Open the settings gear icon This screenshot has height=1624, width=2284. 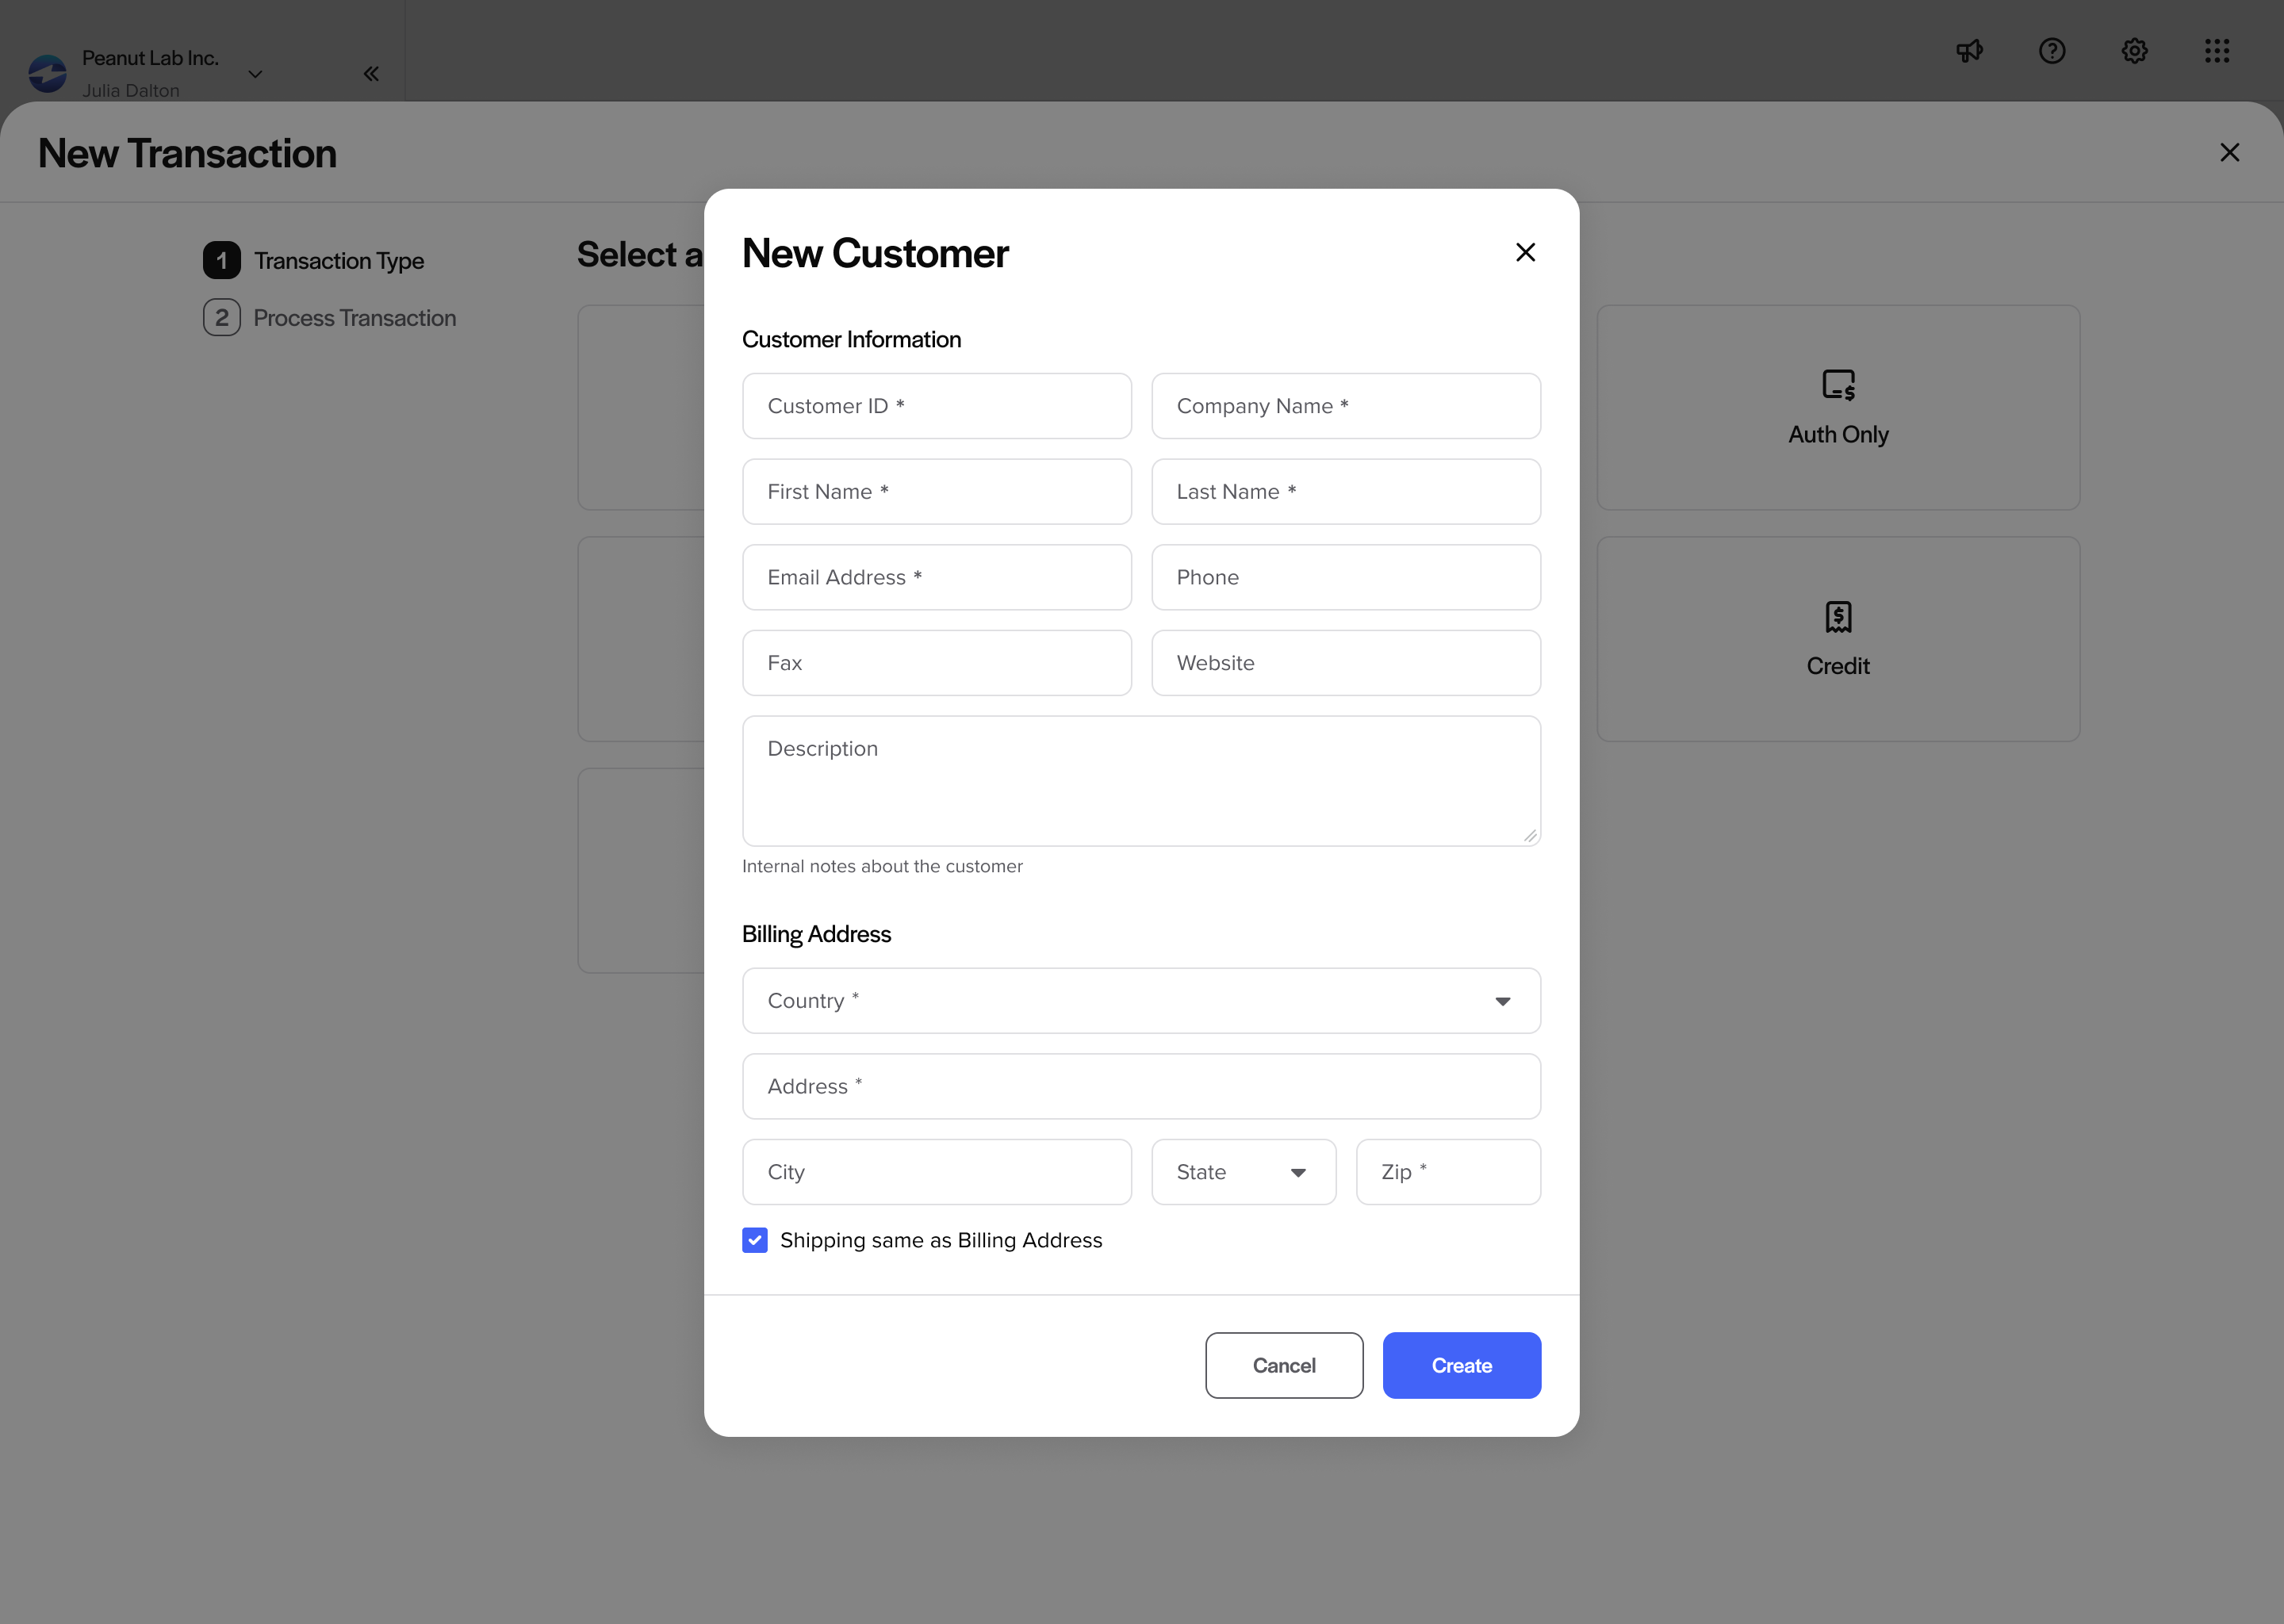click(2135, 51)
